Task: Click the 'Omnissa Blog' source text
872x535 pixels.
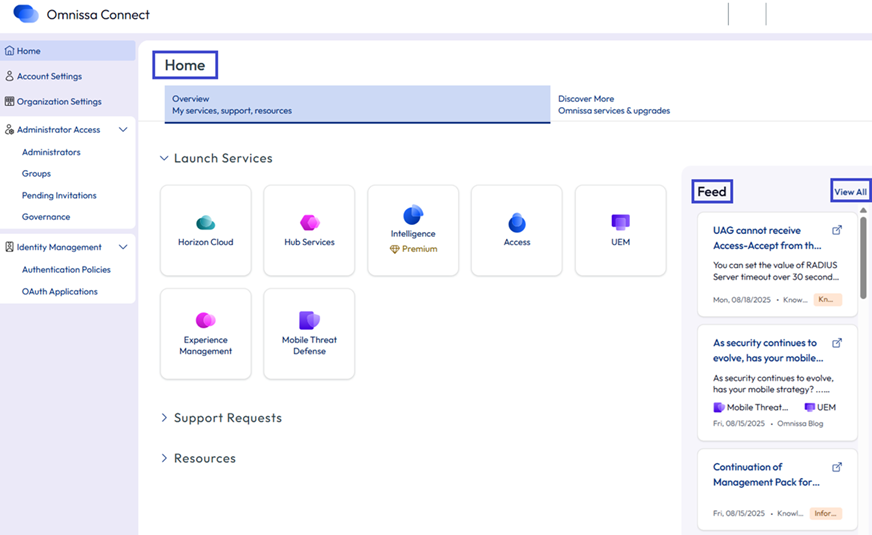Action: [800, 423]
